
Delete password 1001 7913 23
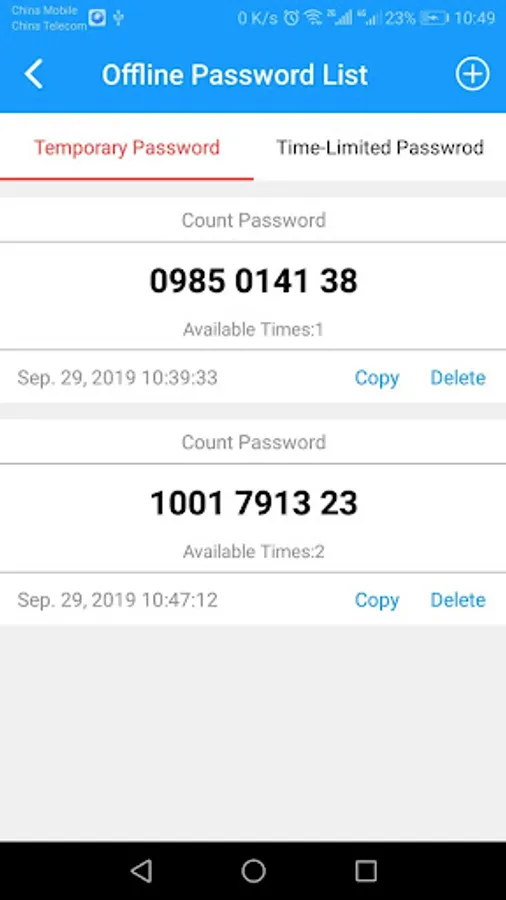pyautogui.click(x=458, y=600)
